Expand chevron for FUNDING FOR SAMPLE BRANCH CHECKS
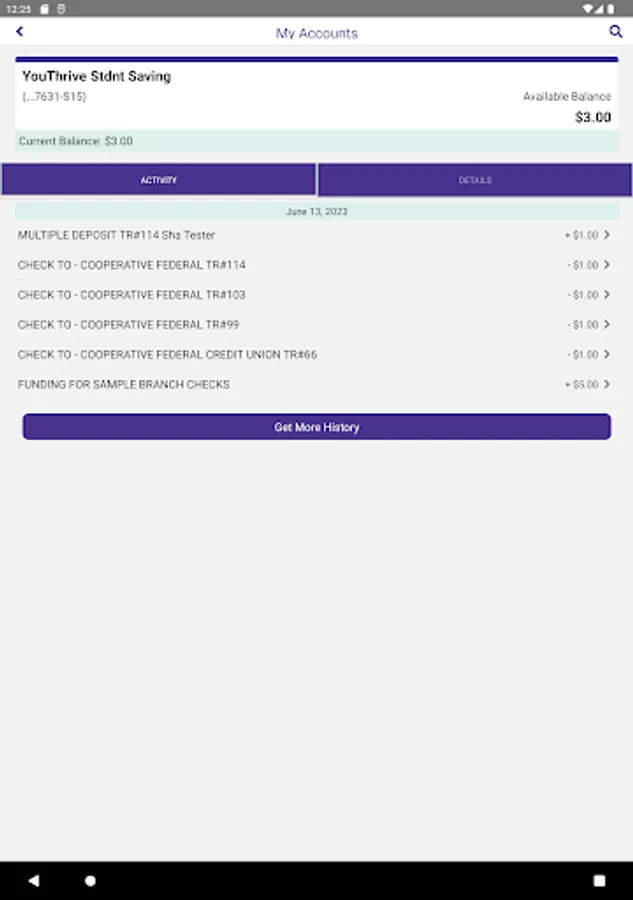The image size is (633, 900). click(607, 384)
